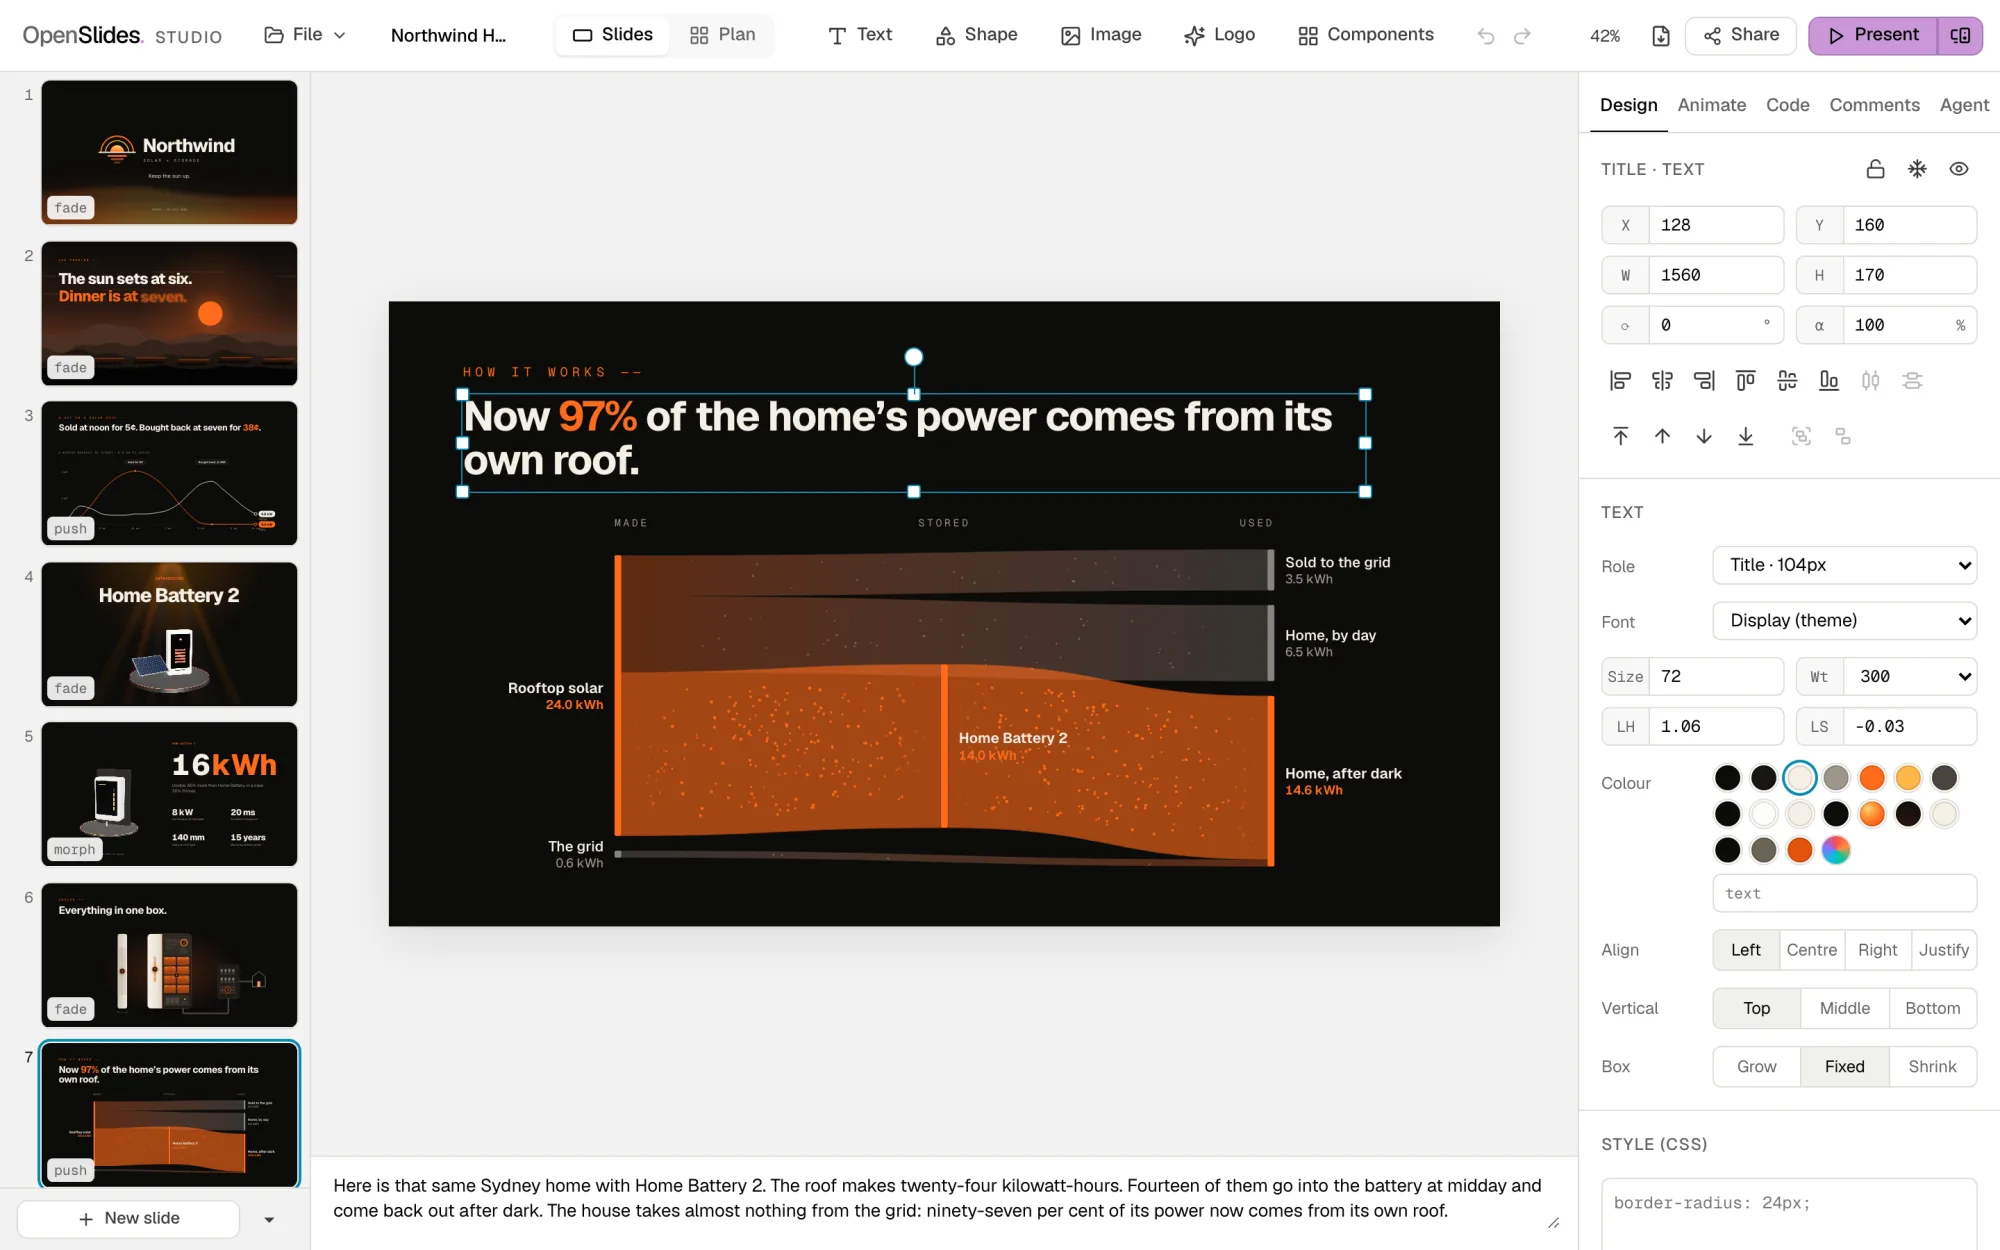Open the Components library
2000x1250 pixels.
click(1365, 35)
